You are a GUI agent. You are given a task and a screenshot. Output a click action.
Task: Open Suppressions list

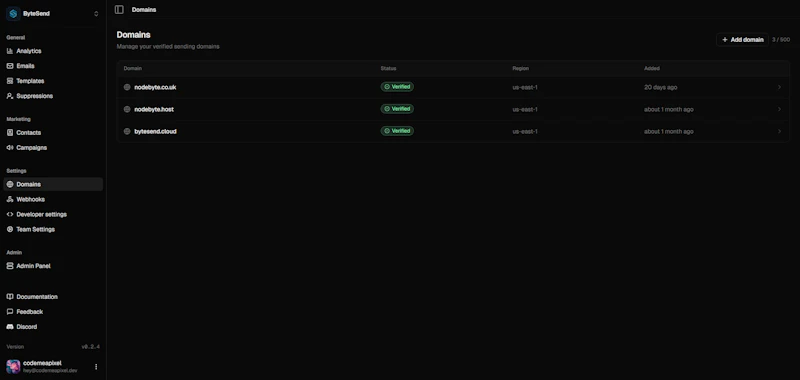(53, 96)
